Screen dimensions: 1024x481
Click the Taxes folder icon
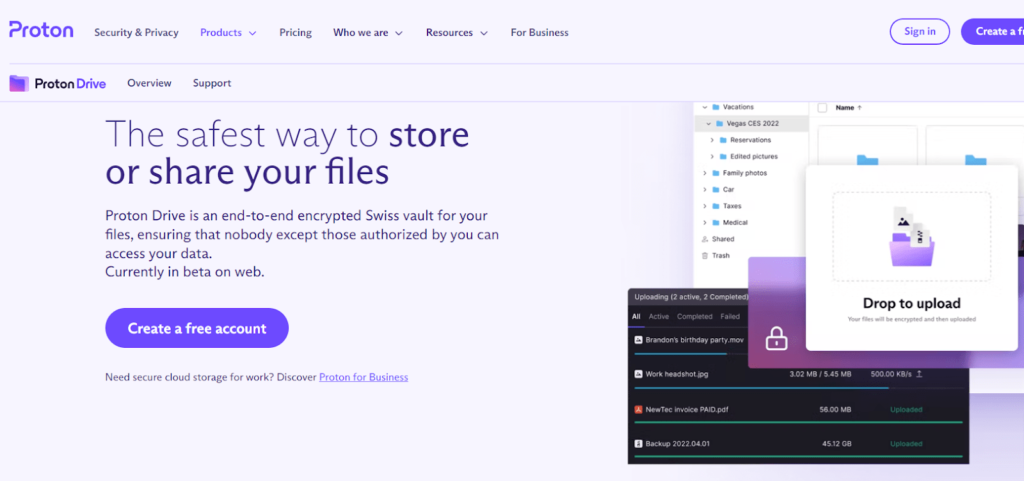(x=716, y=206)
